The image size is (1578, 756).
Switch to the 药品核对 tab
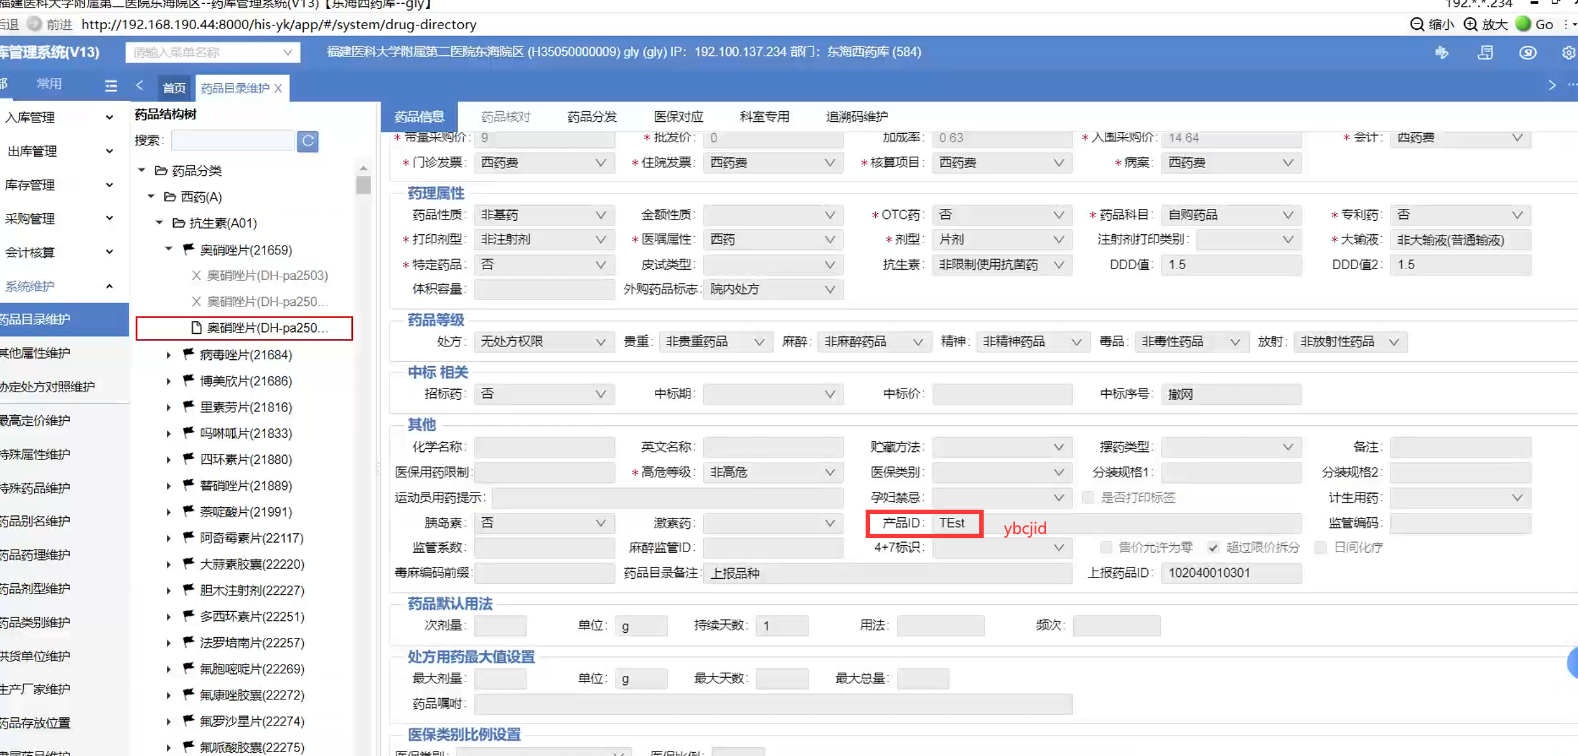click(x=505, y=117)
